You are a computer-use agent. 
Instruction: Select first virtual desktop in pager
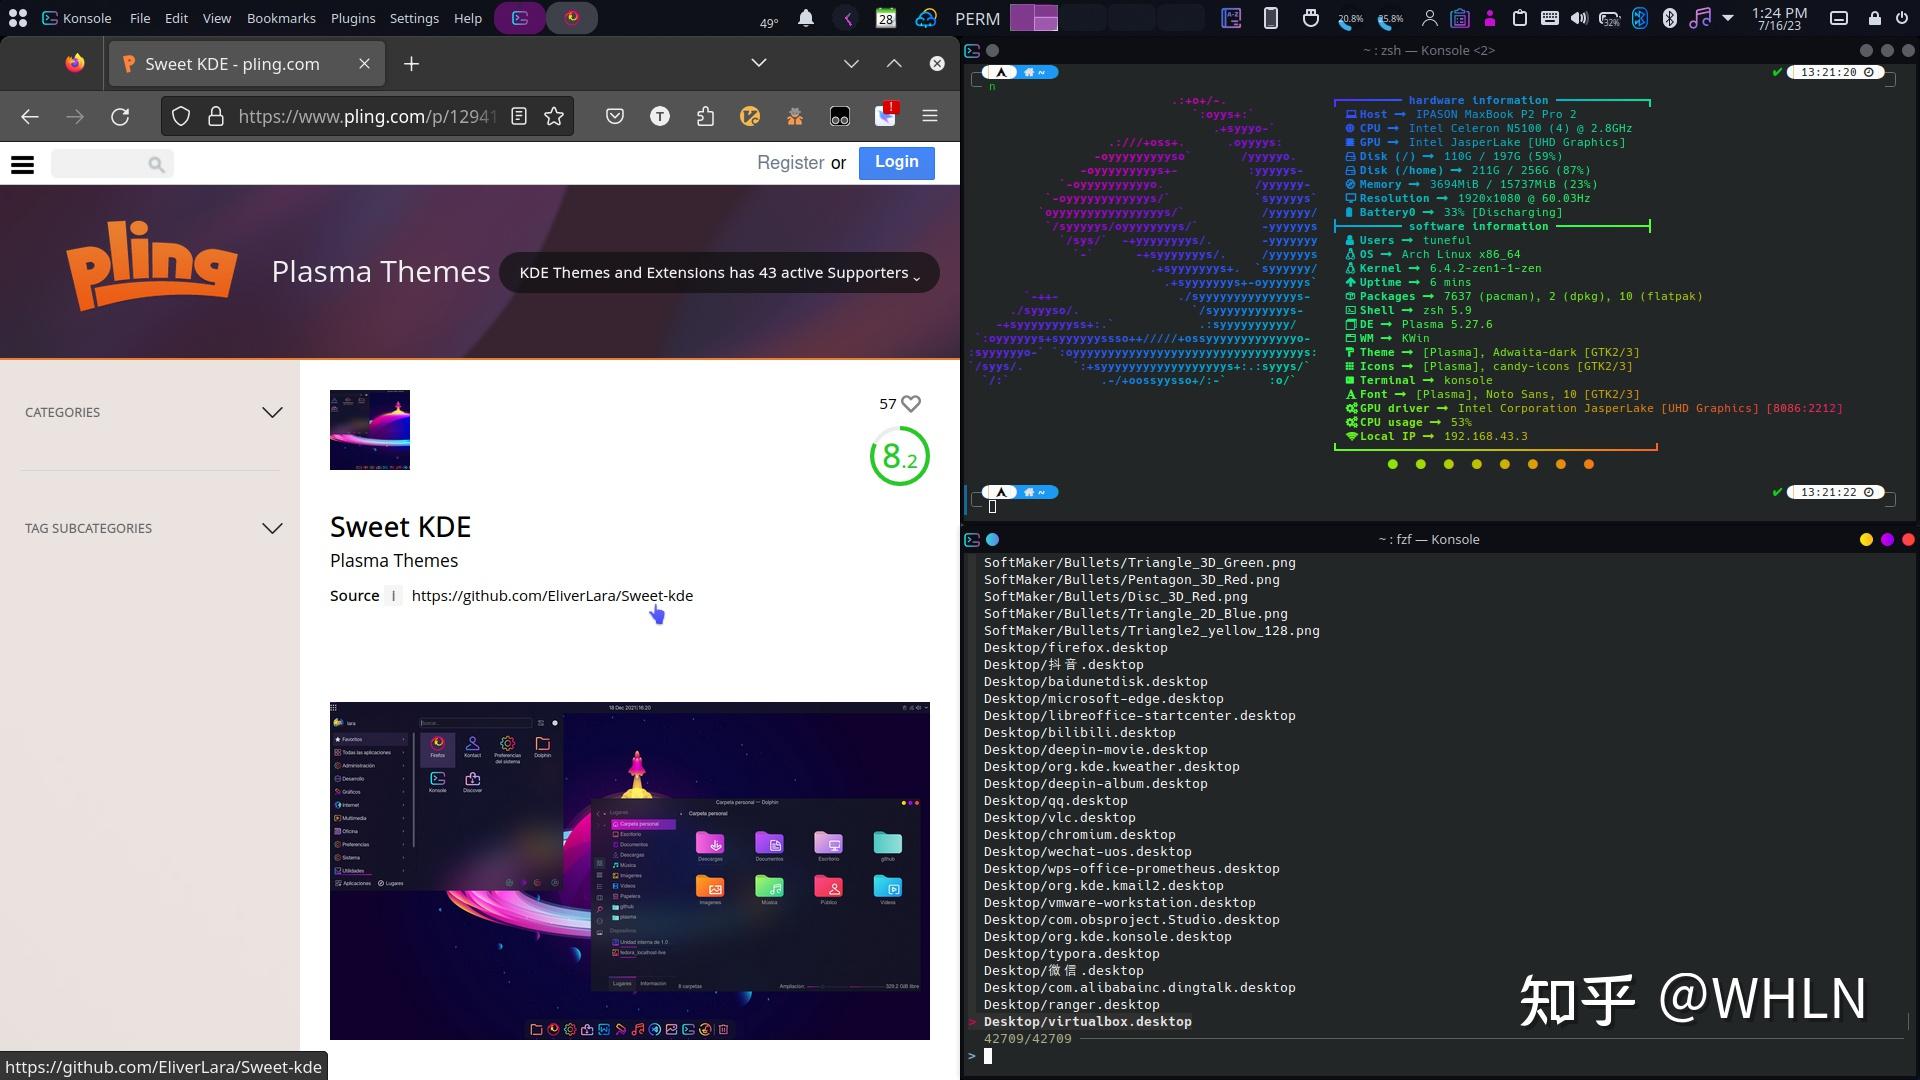1034,18
